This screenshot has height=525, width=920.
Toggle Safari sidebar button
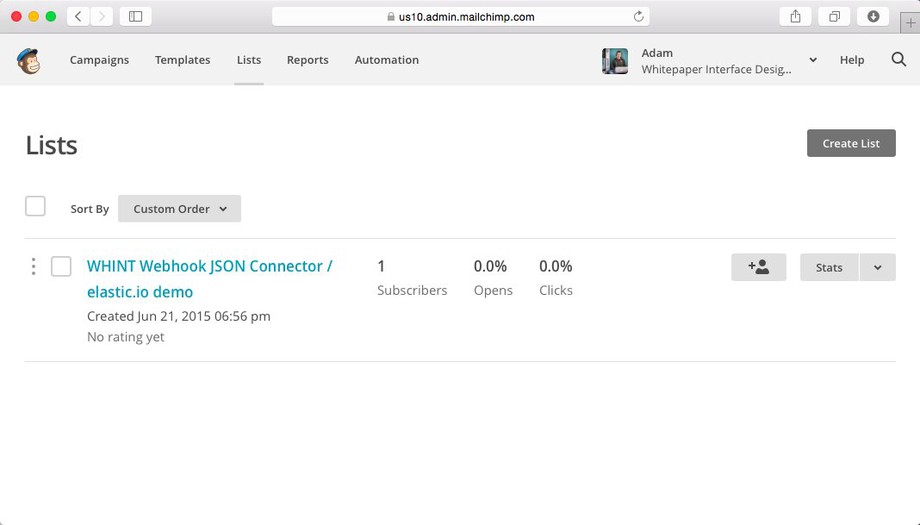136,16
